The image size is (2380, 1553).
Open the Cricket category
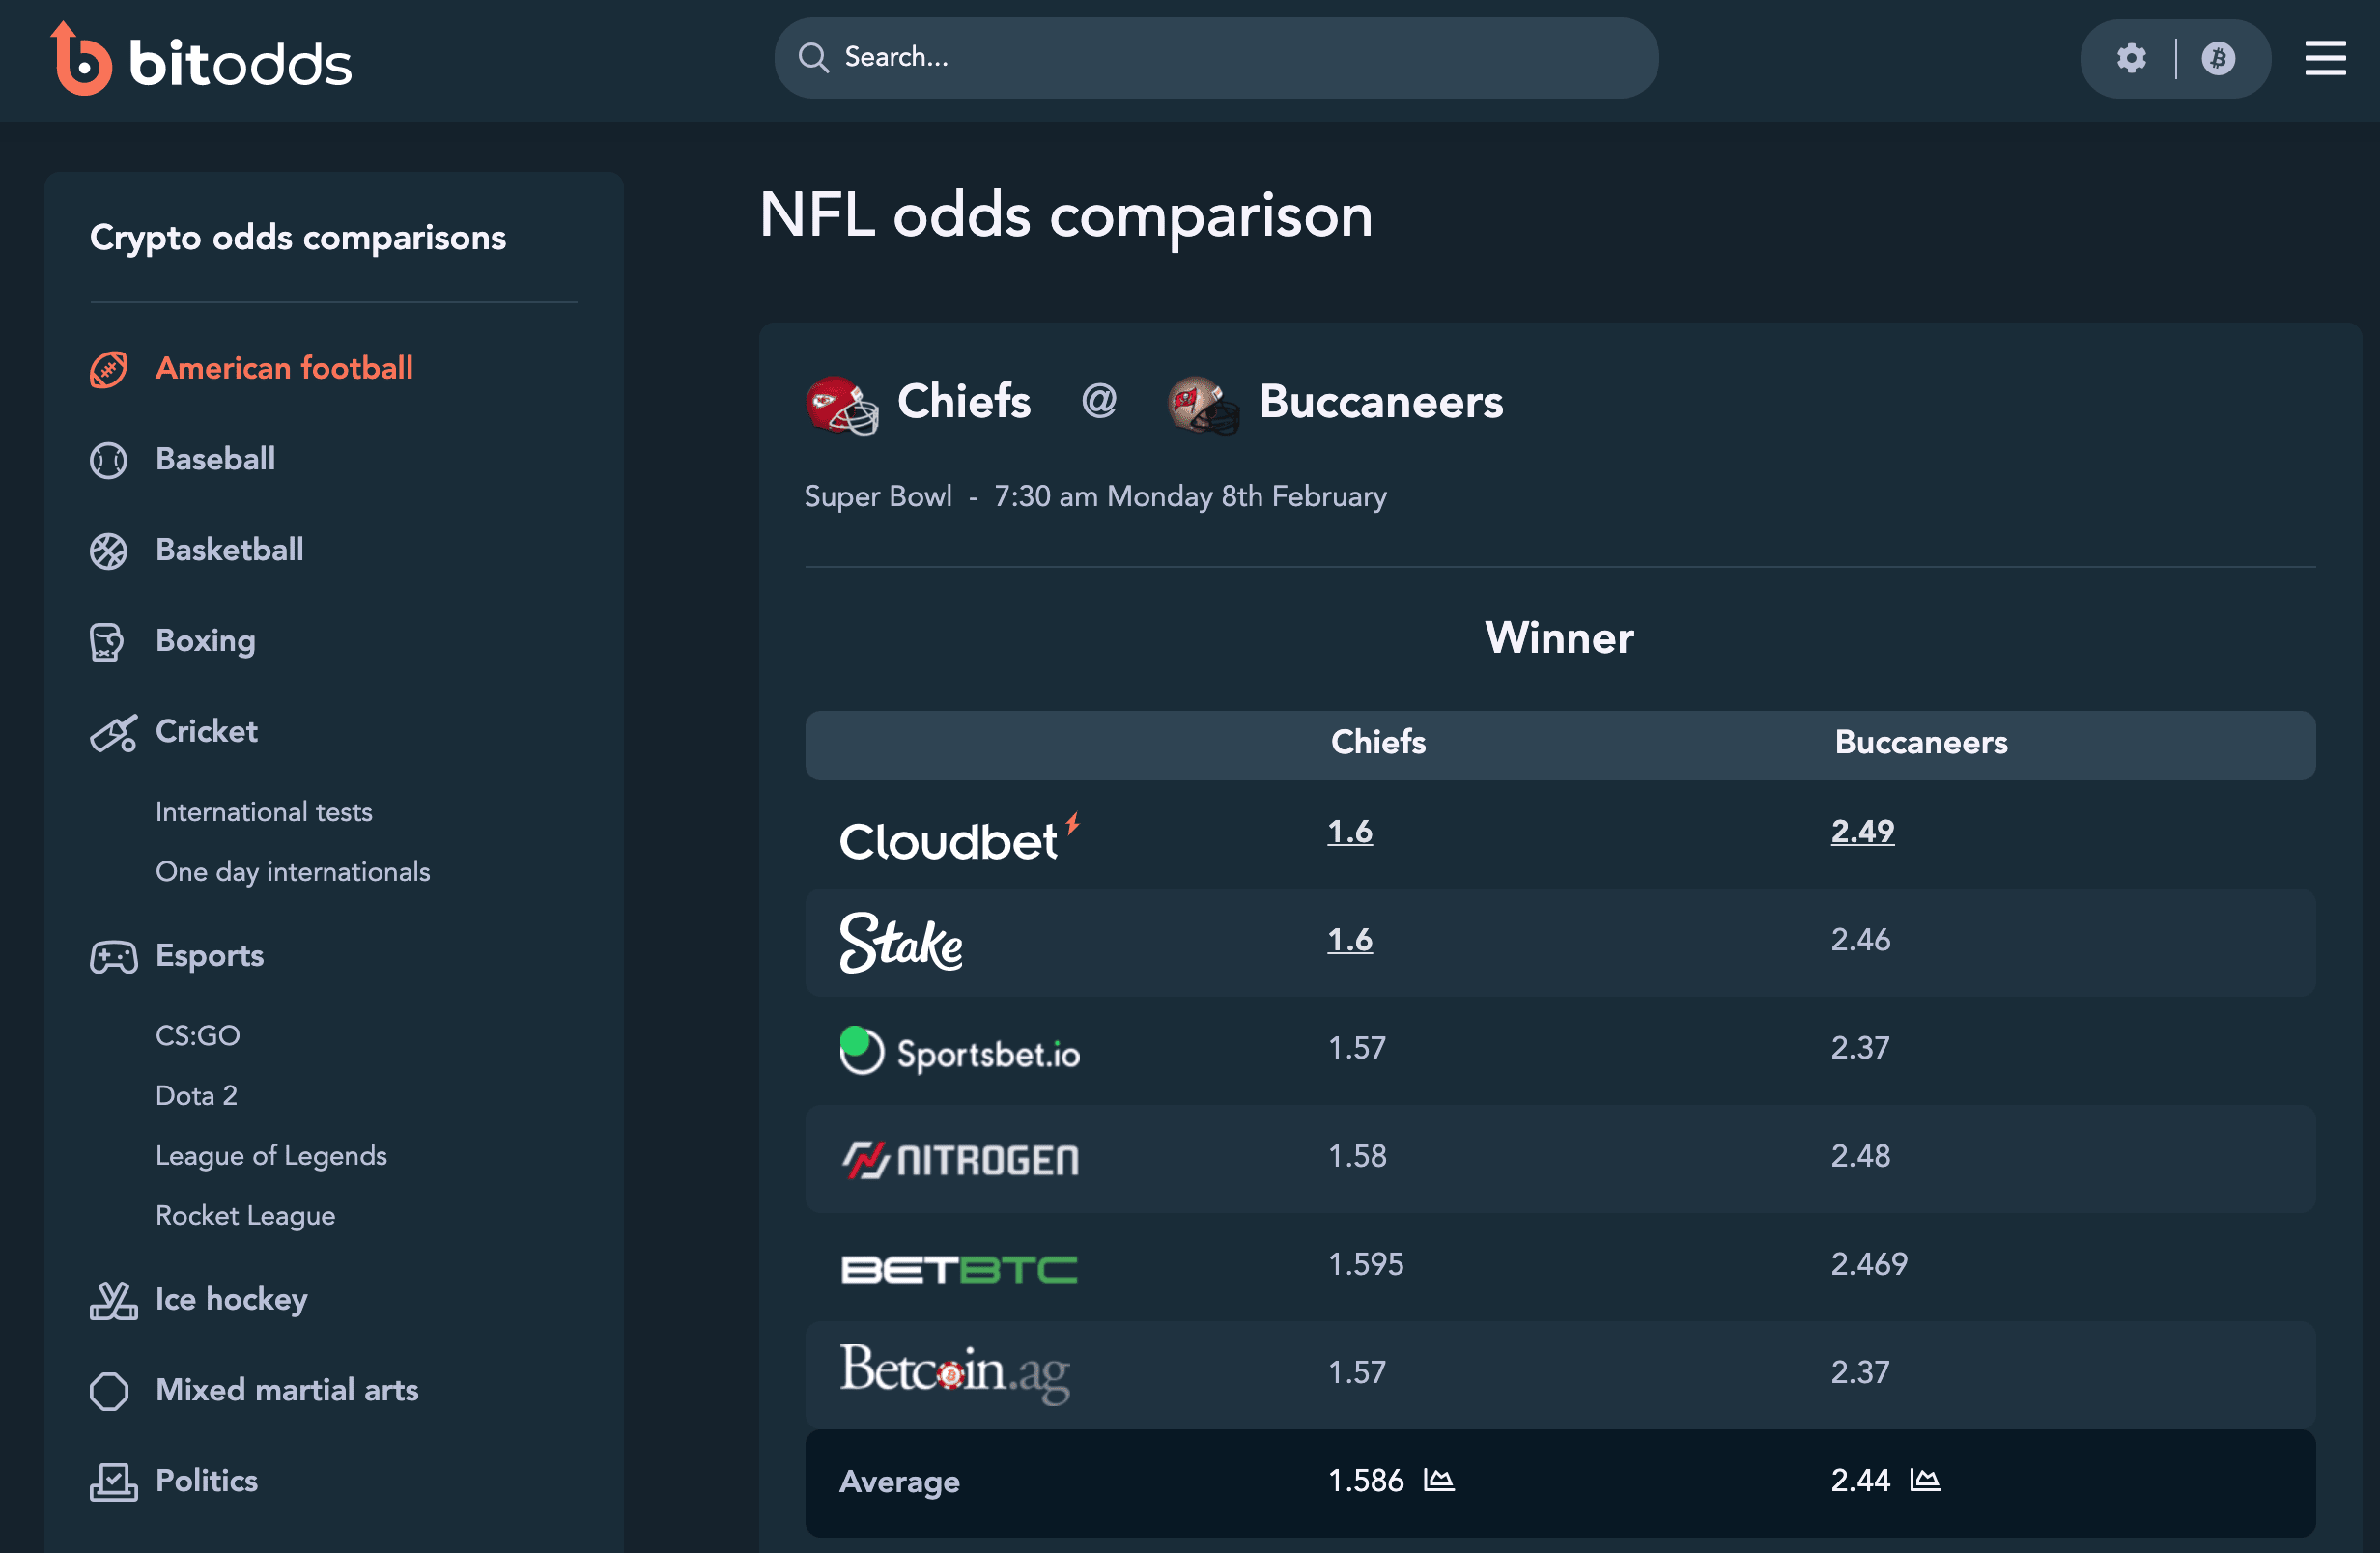[x=206, y=731]
